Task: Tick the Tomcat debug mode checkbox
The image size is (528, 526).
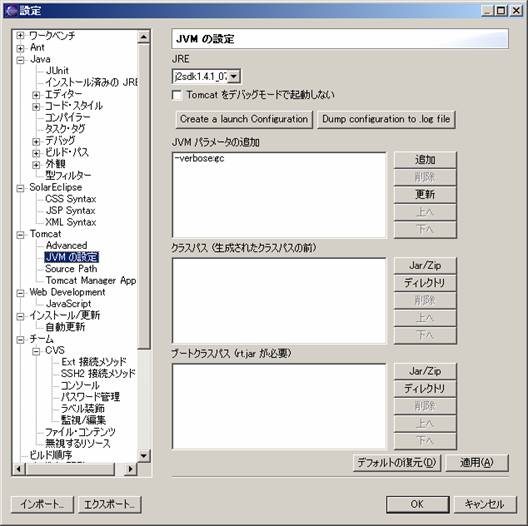Action: 177,95
